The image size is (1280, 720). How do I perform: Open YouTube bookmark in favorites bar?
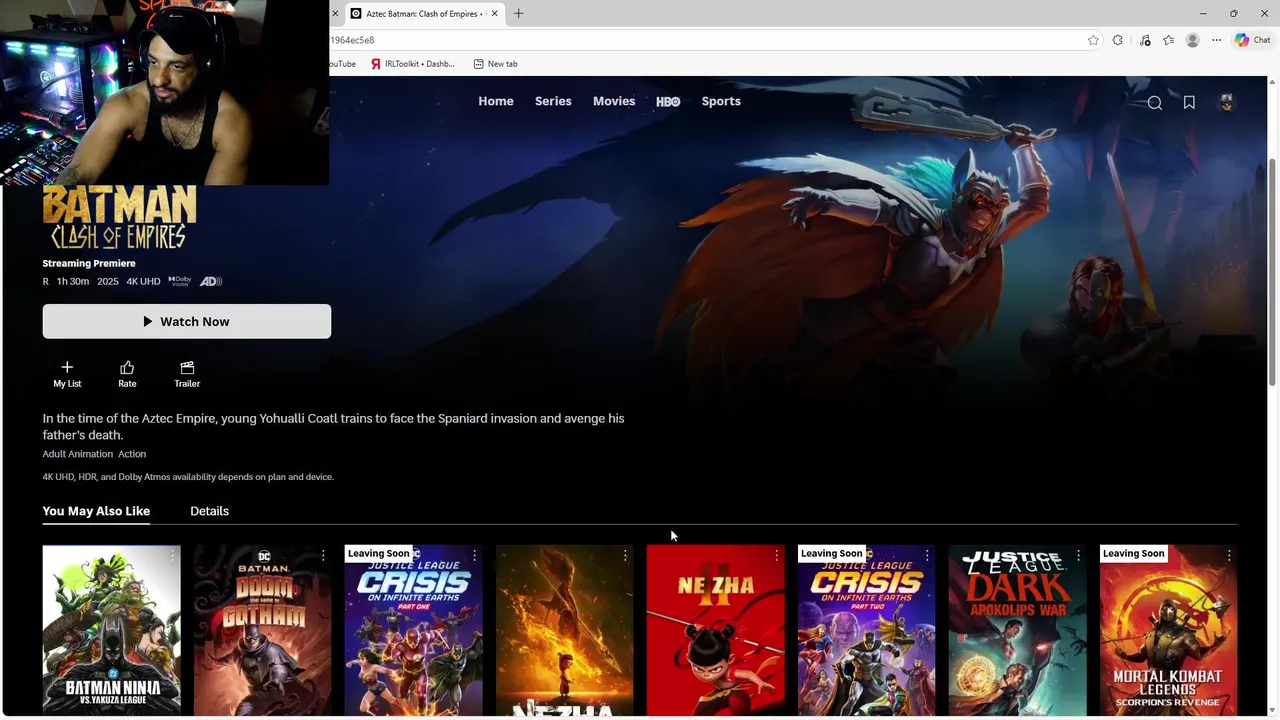pos(342,64)
